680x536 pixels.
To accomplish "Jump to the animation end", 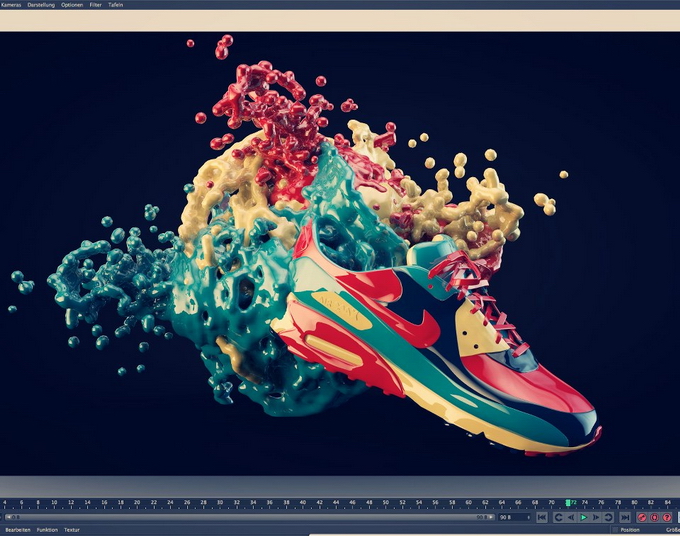I will [625, 517].
